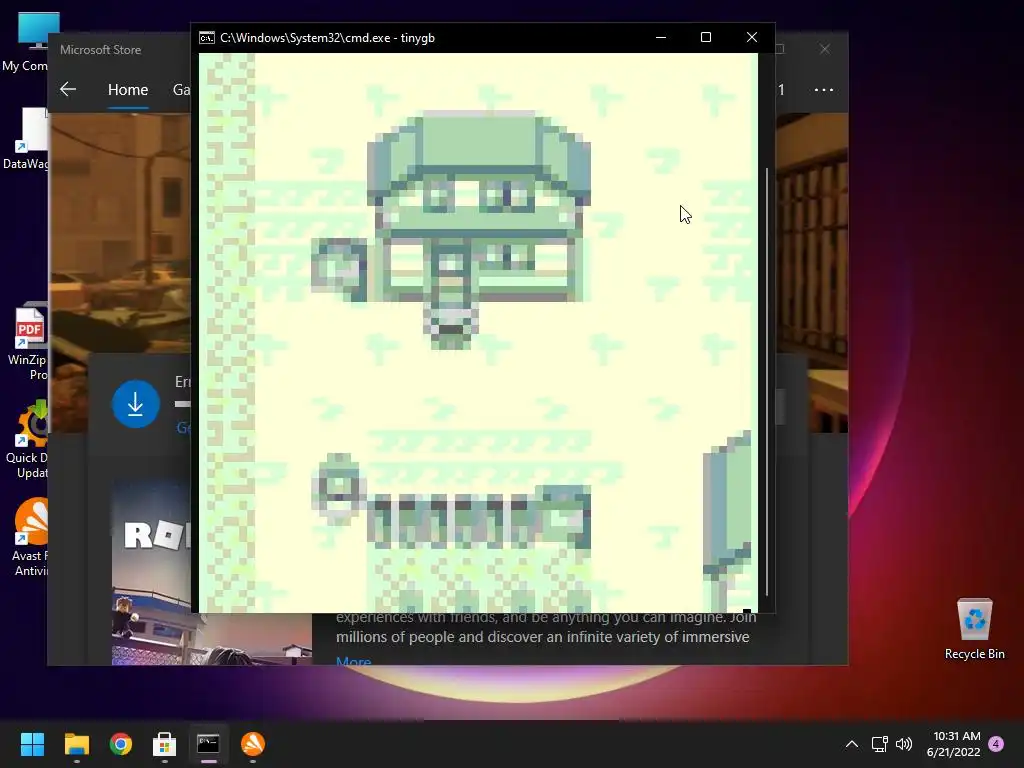Go back using Microsoft Store back arrow
1024x768 pixels.
68,89
